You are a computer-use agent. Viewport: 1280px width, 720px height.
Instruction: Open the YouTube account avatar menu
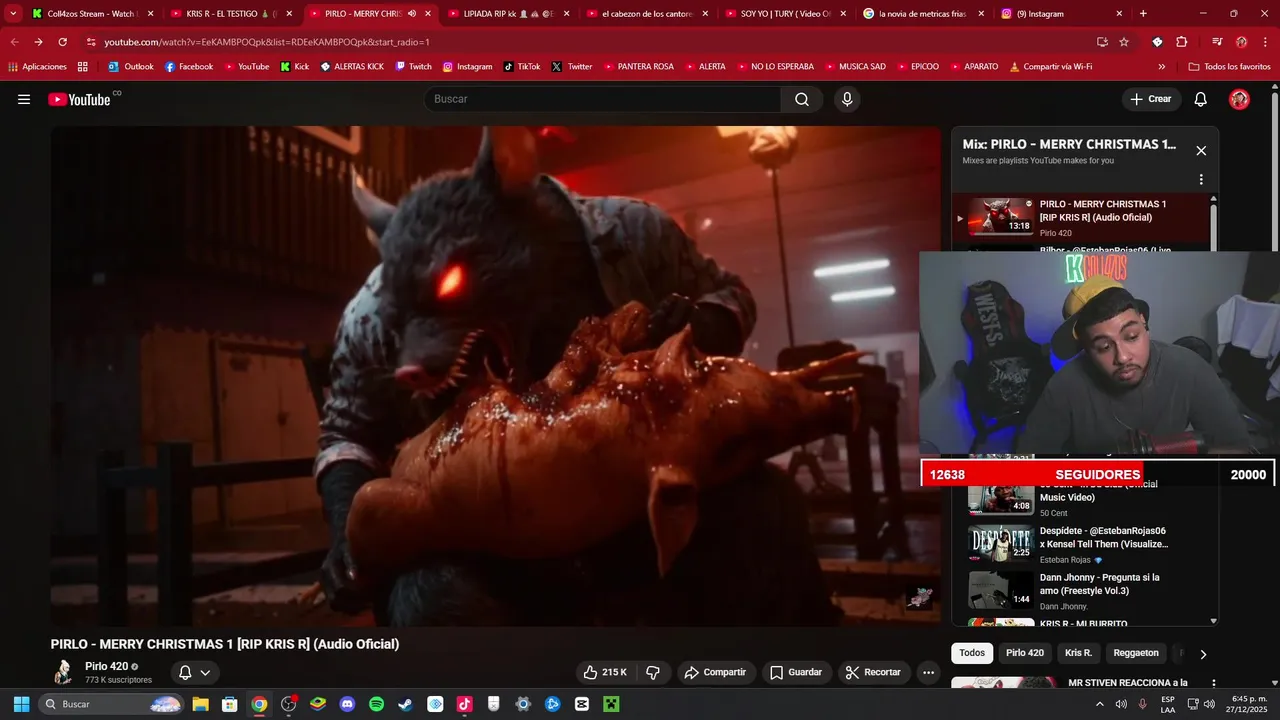tap(1239, 99)
